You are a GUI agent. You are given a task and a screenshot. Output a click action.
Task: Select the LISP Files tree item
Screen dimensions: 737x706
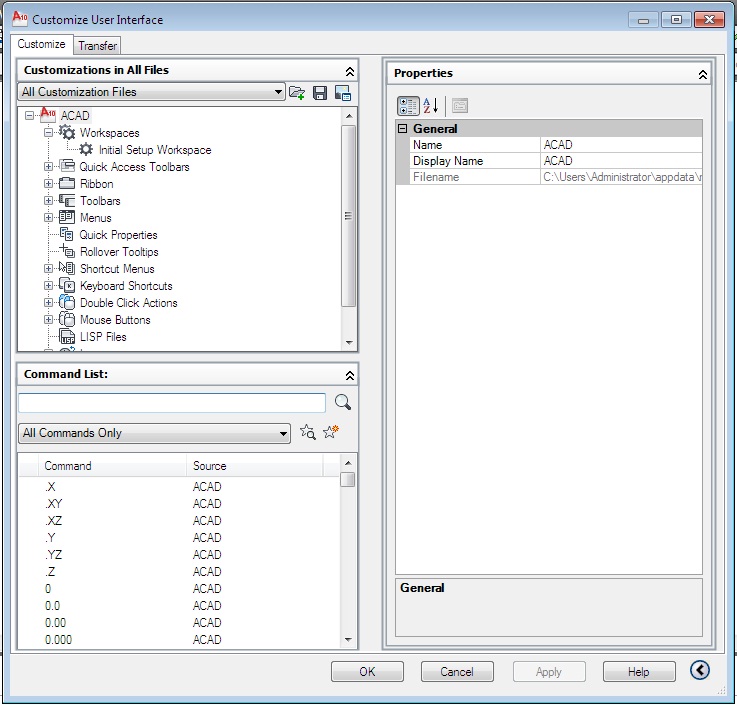click(x=103, y=337)
